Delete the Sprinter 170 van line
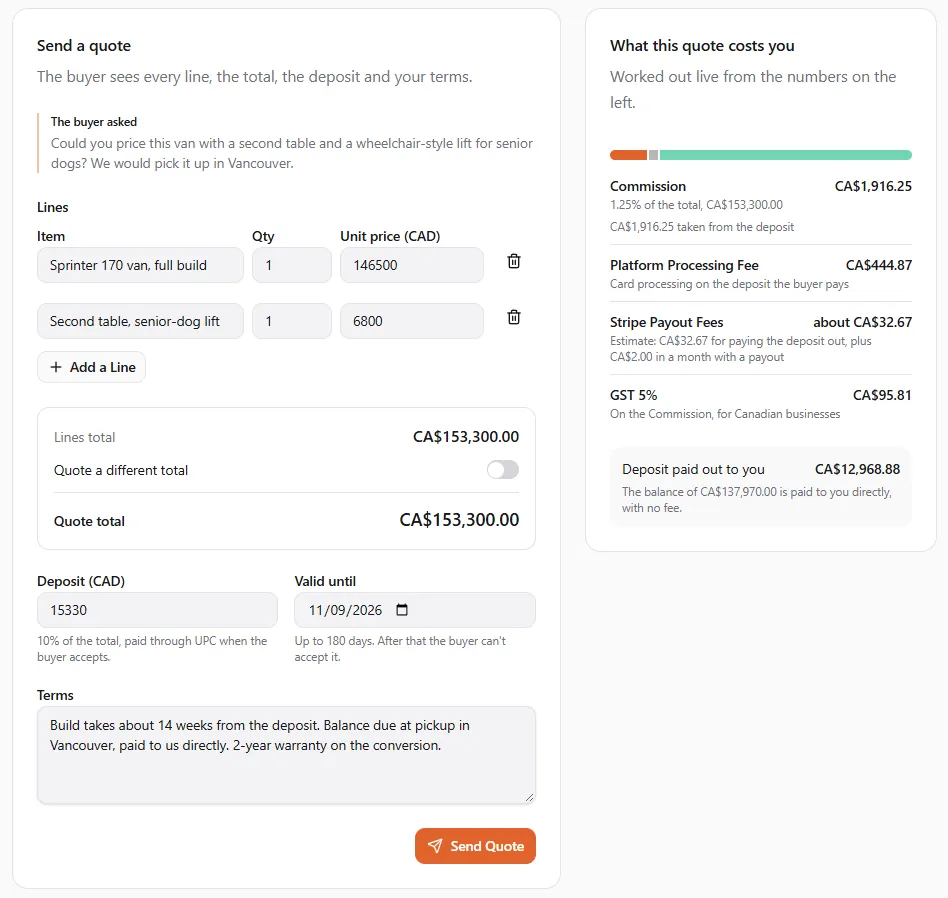The height and width of the screenshot is (898, 948). point(513,261)
